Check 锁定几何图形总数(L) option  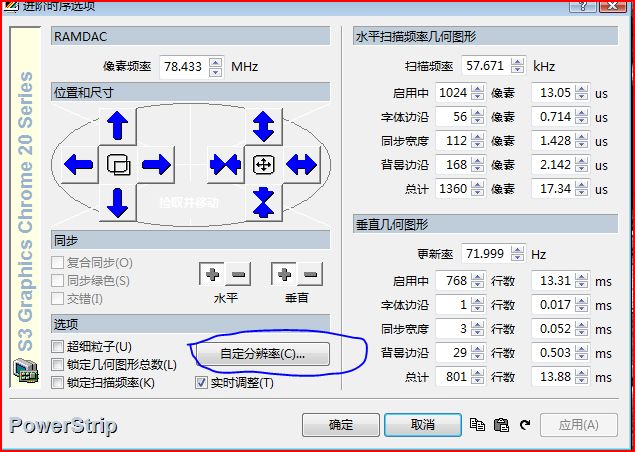coord(58,365)
